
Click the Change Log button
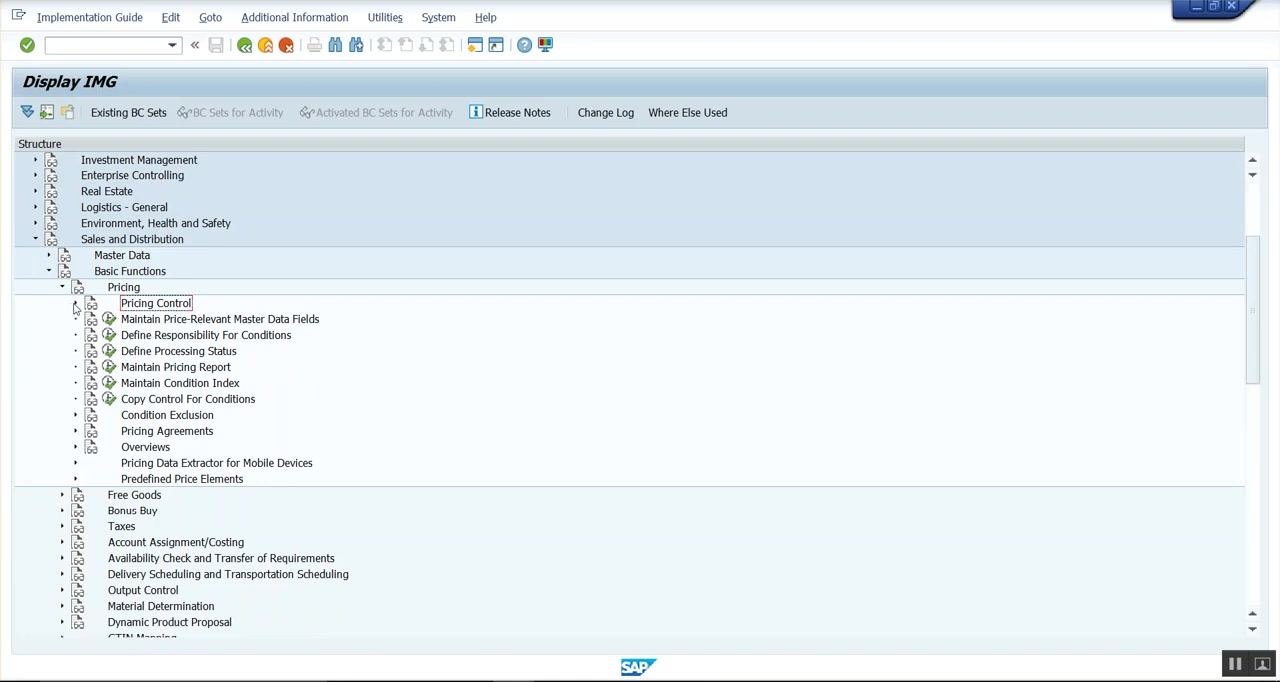tap(606, 112)
